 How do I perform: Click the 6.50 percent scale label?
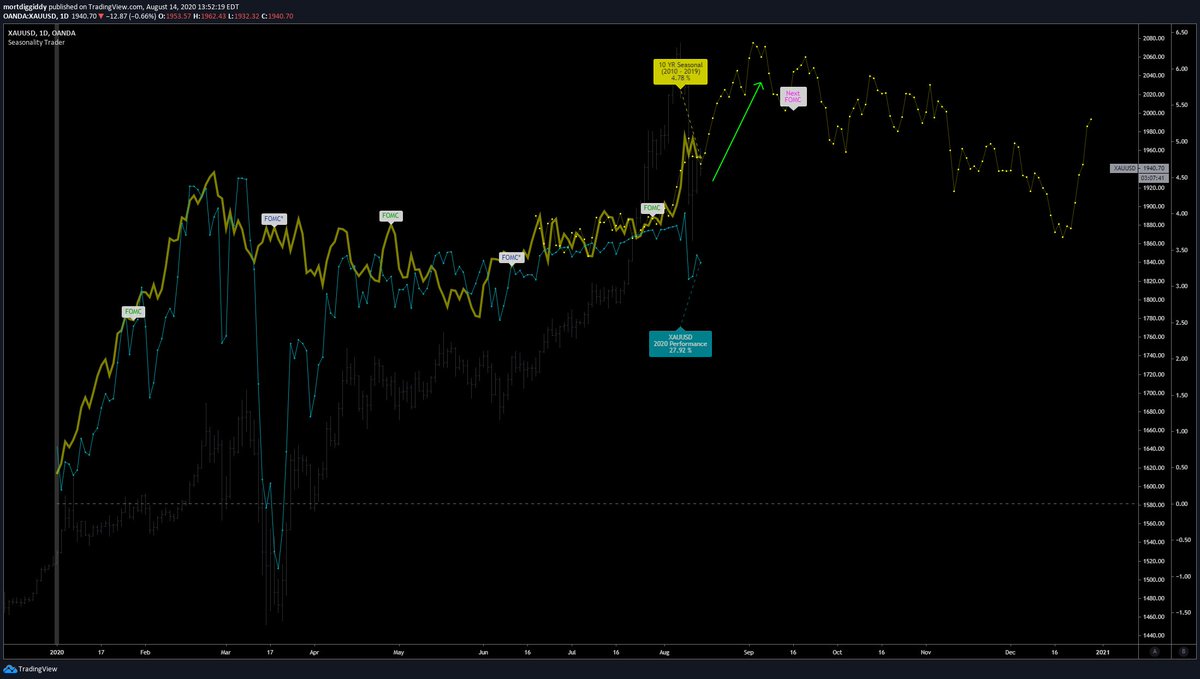[1183, 32]
